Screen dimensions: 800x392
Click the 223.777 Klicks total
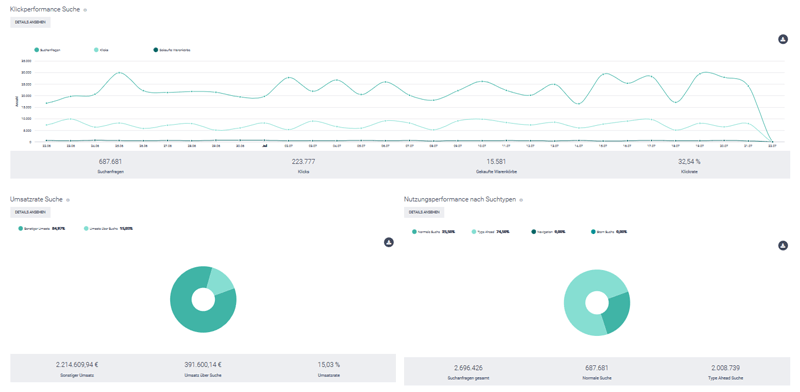coord(304,162)
